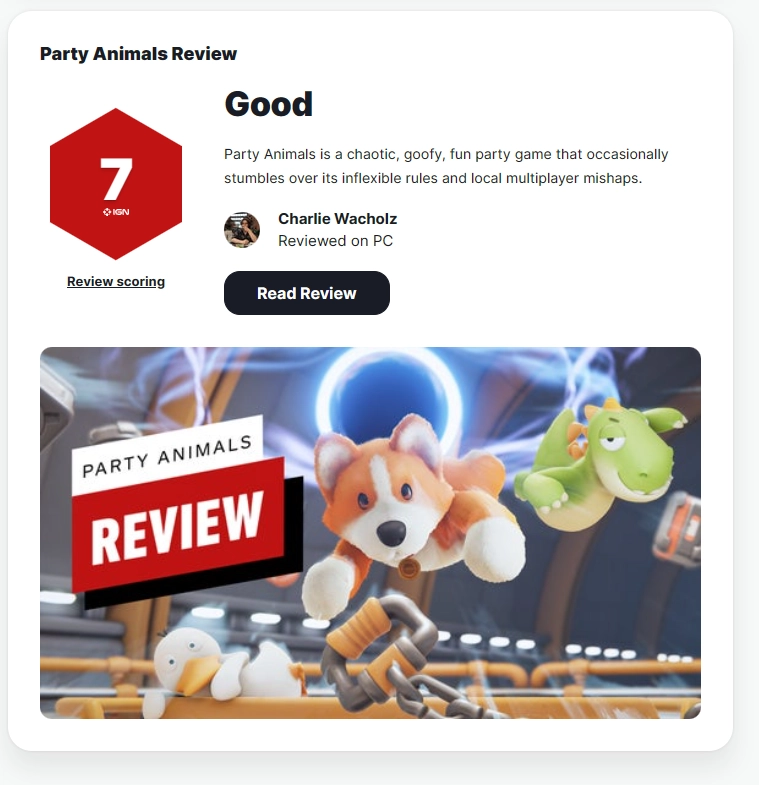Viewport: 759px width, 785px height.
Task: Click the review summary paragraph
Action: tap(446, 166)
